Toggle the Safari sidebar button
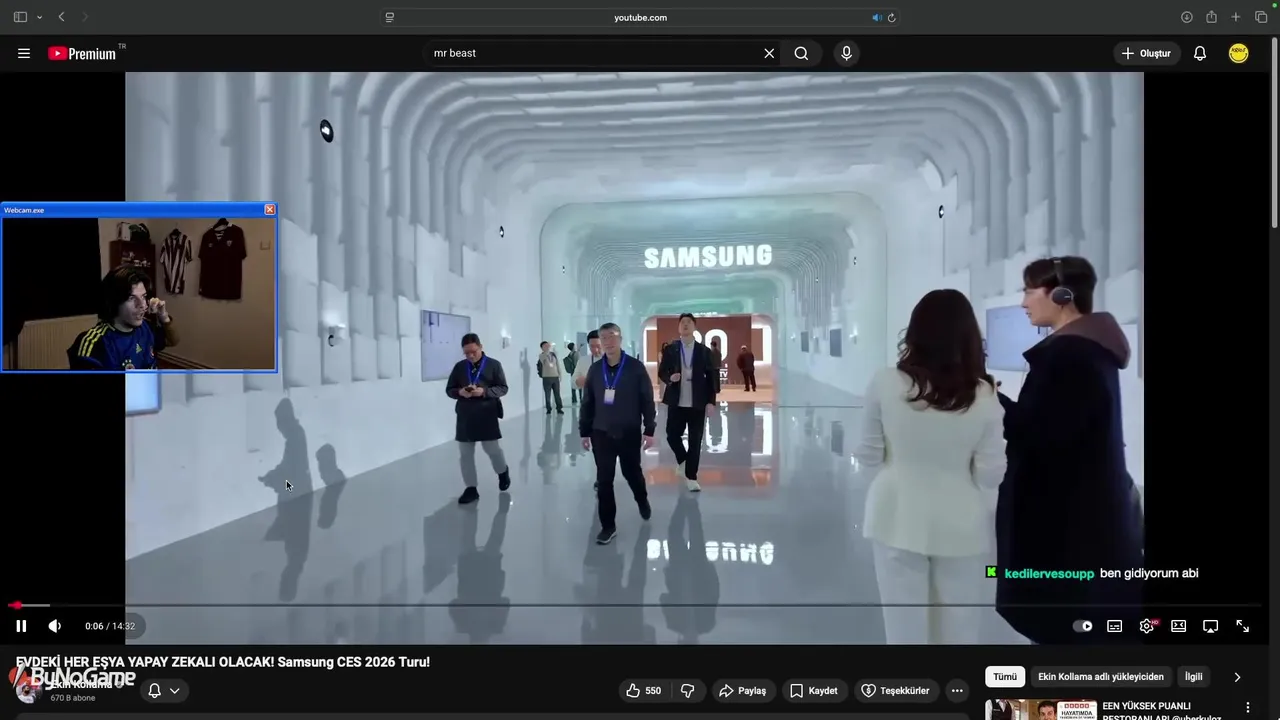This screenshot has width=1280, height=720. pos(20,17)
